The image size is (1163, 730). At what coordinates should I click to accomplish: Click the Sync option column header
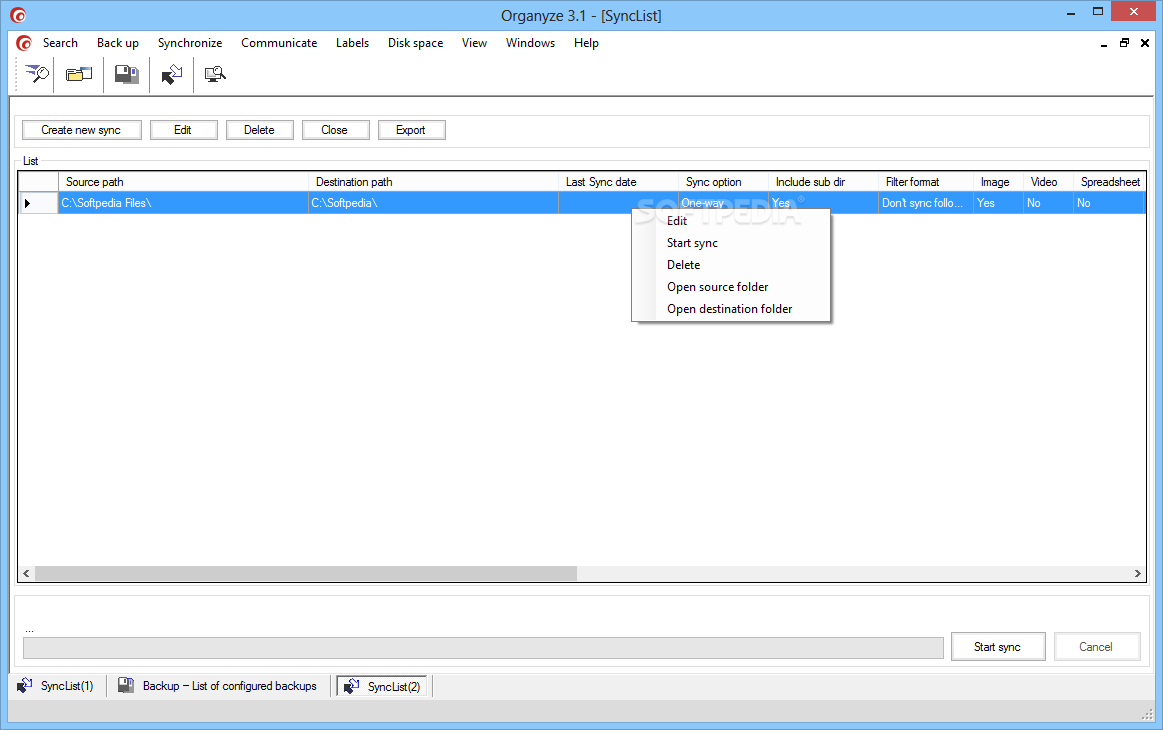(723, 182)
